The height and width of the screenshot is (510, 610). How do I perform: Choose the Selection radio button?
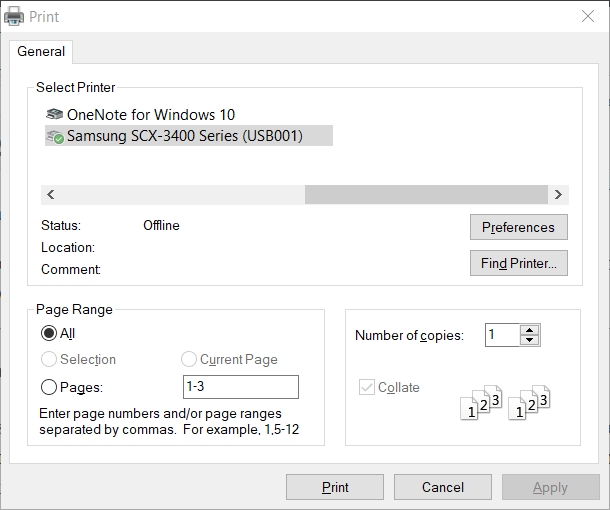pos(49,359)
